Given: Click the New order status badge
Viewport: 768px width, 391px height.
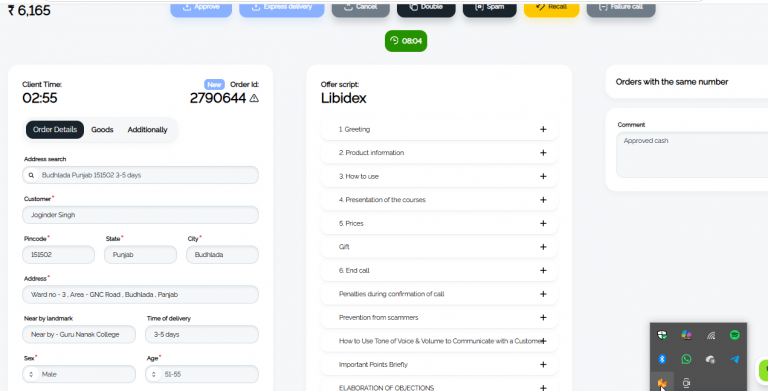Looking at the screenshot, I should [214, 84].
